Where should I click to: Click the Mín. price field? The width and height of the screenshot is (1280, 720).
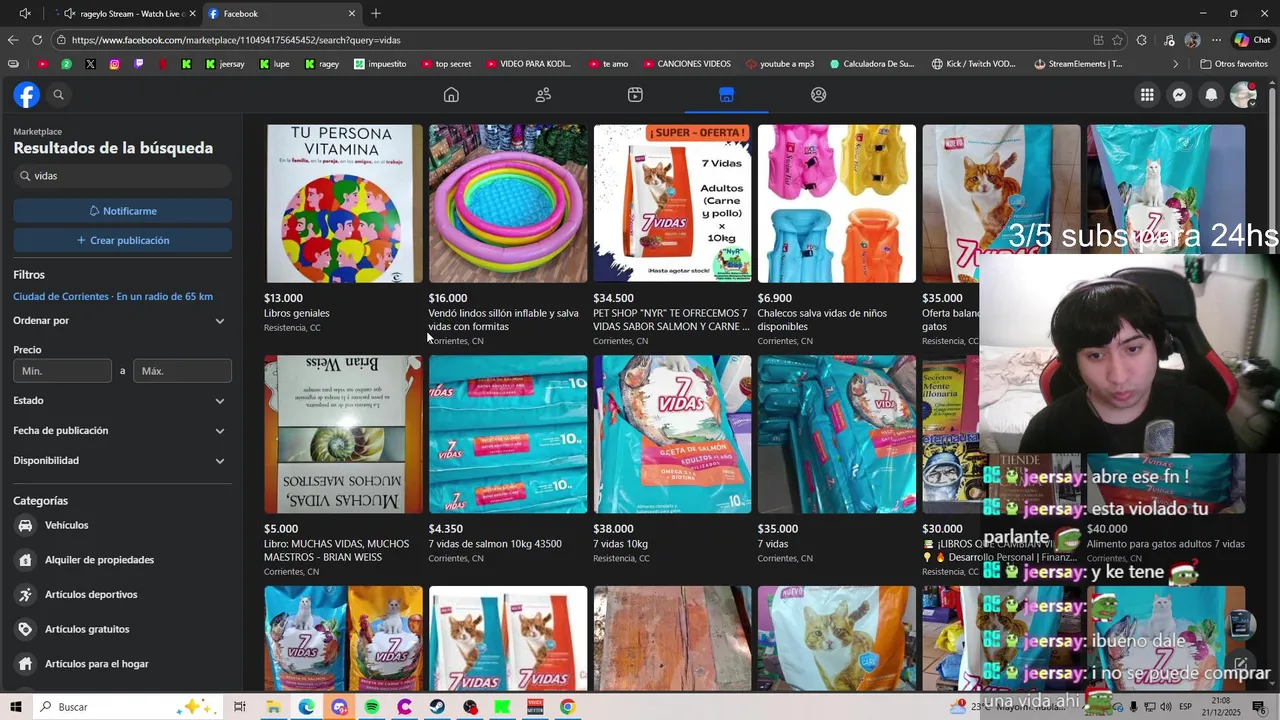62,371
